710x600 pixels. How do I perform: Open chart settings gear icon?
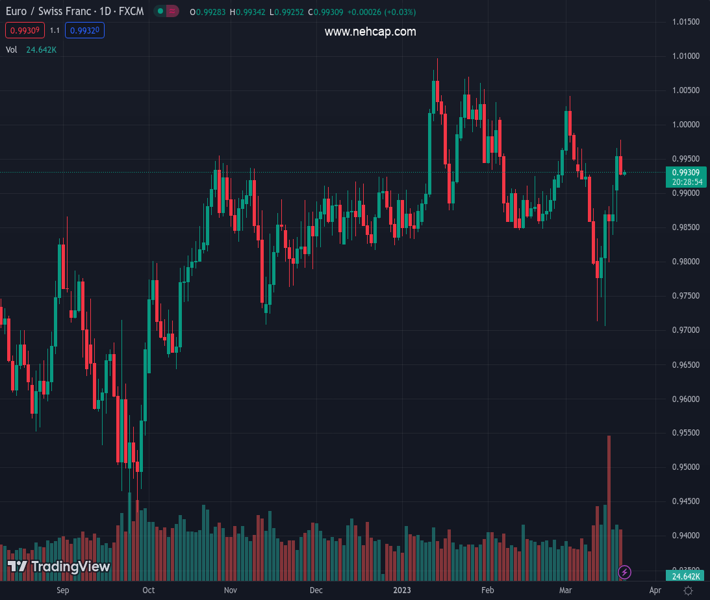(688, 591)
